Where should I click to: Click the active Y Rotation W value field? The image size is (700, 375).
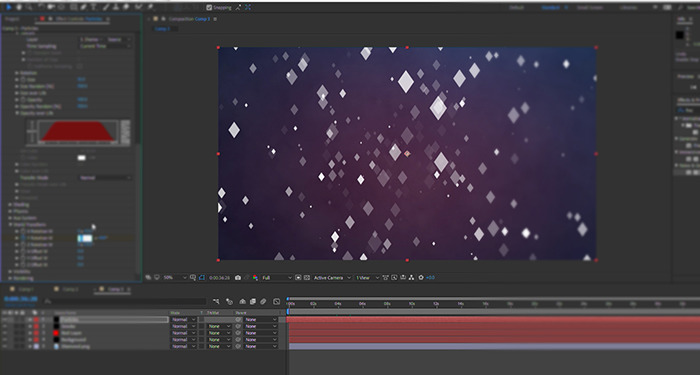(x=85, y=238)
